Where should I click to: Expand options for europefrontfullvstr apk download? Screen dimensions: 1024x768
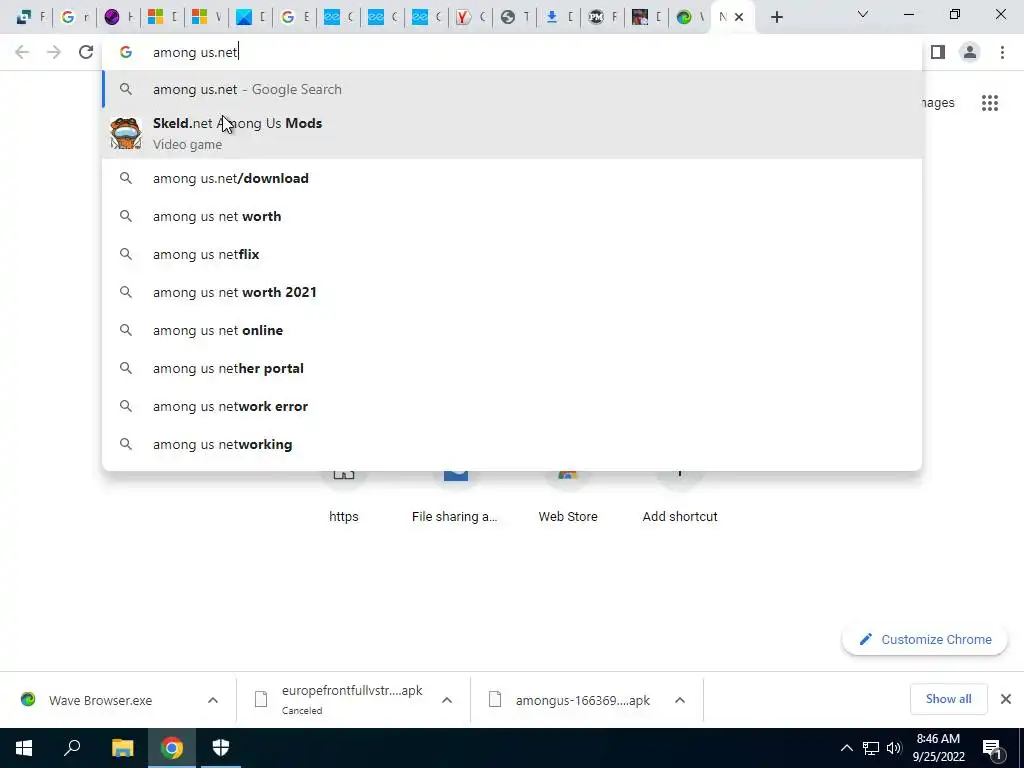(447, 700)
